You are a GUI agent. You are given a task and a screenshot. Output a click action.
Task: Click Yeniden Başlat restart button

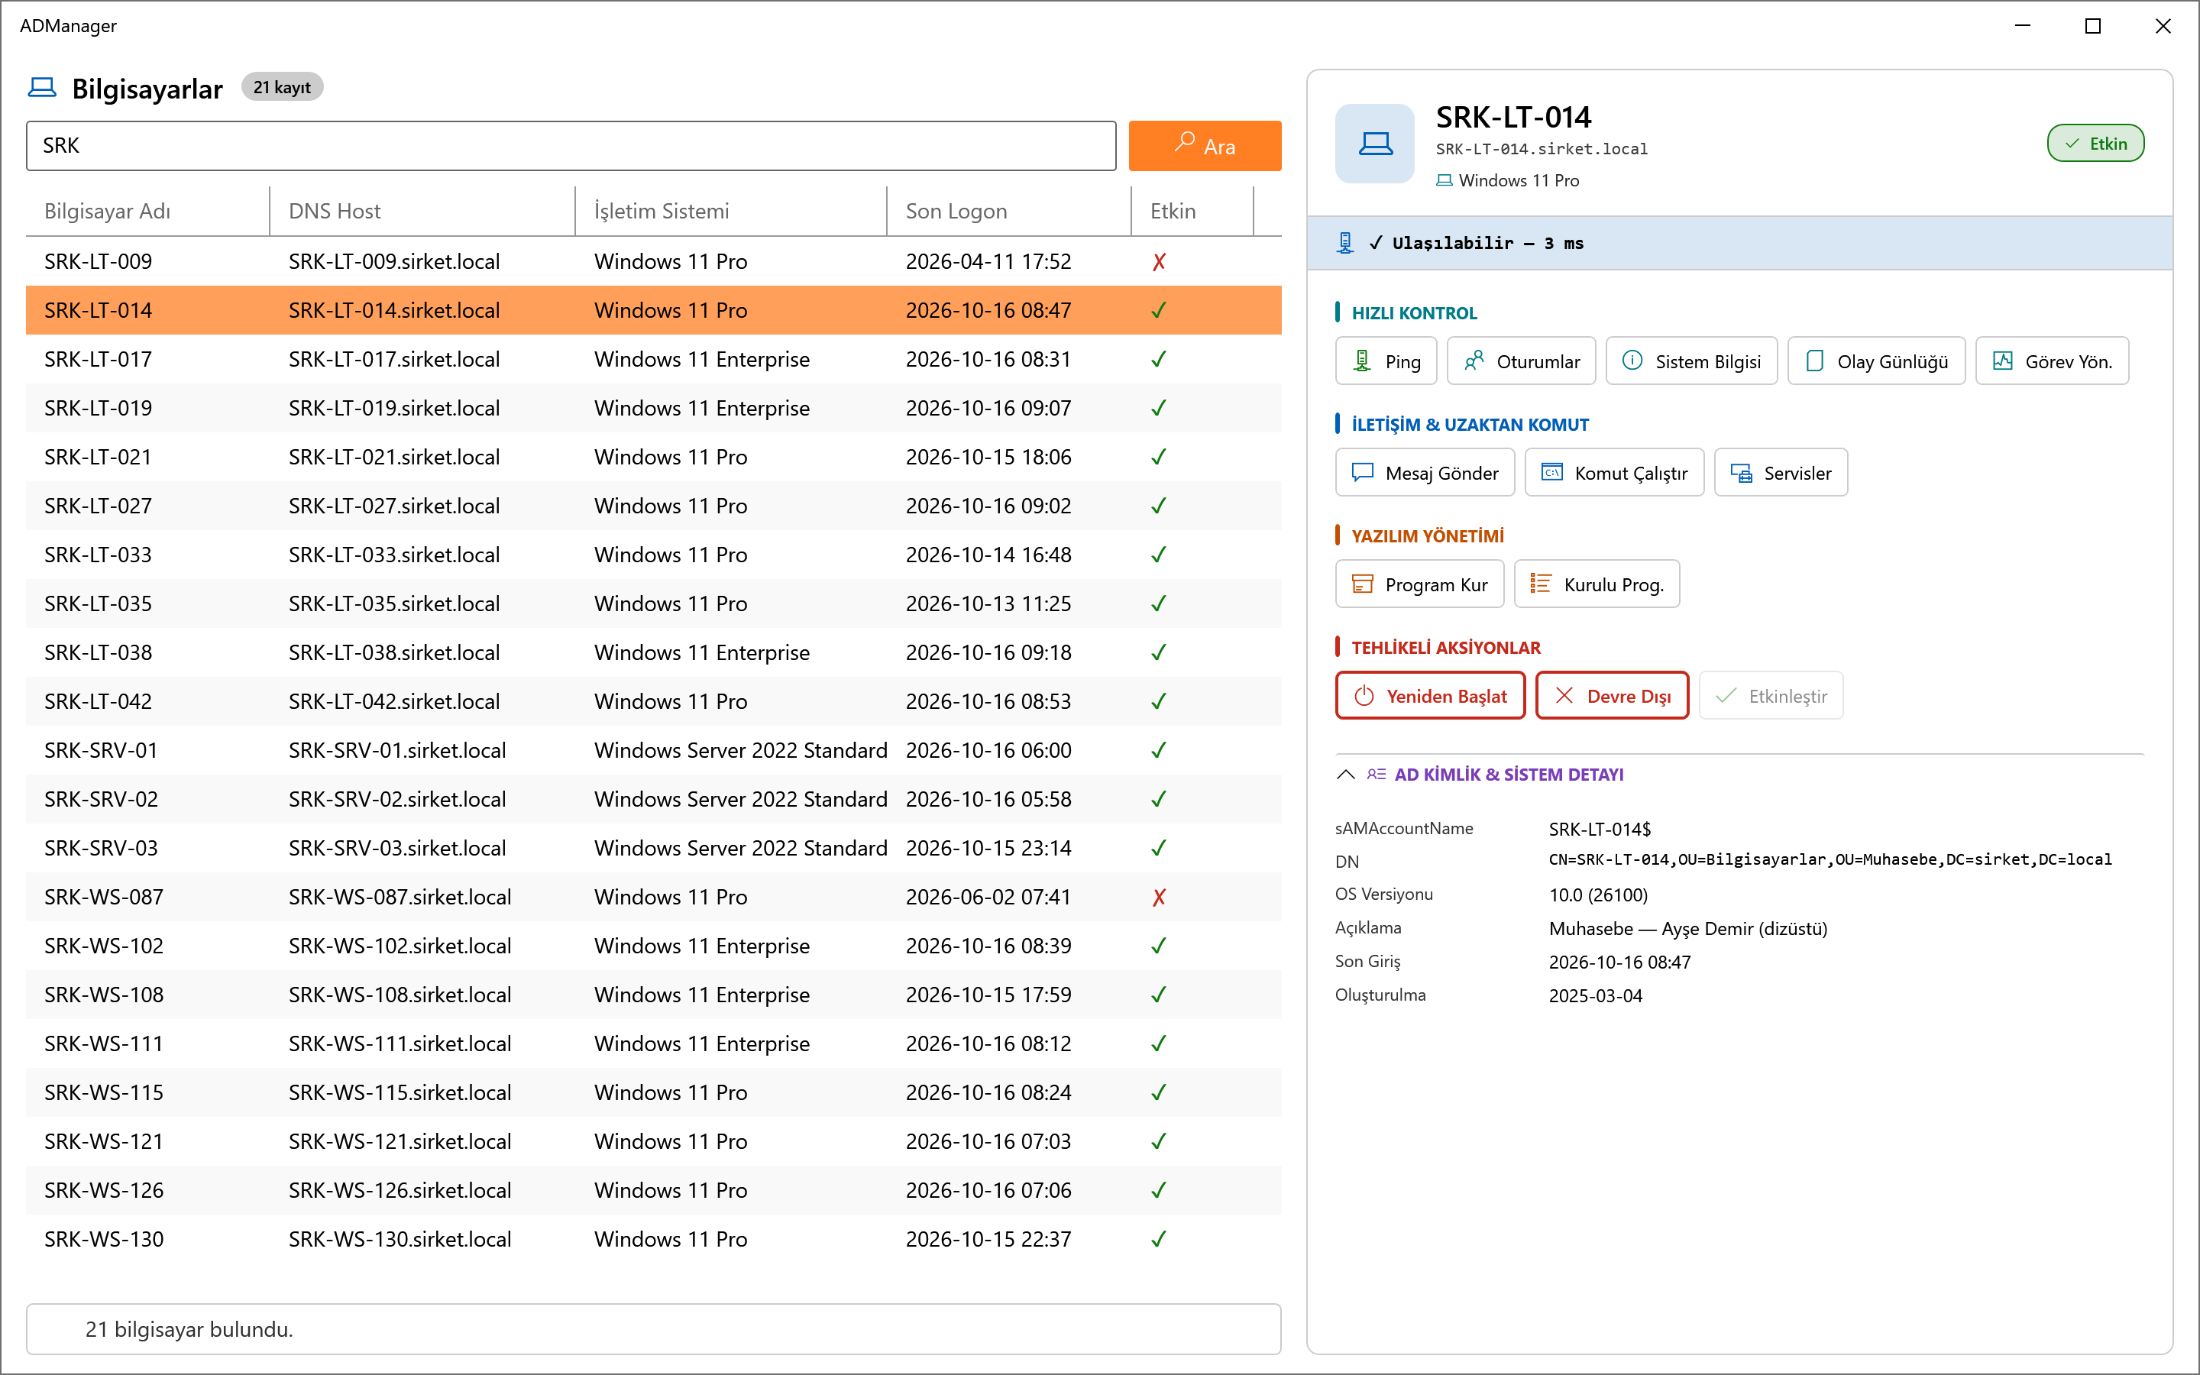tap(1430, 695)
